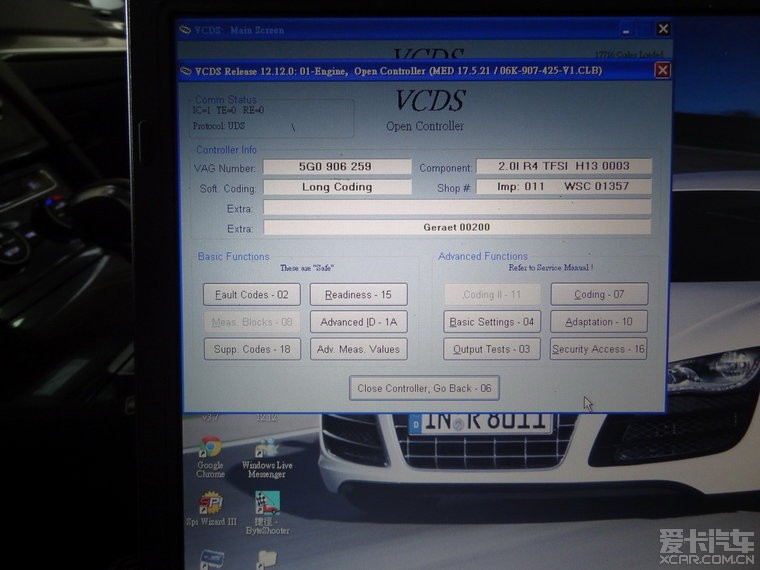Screen dimensions: 760x570
Task: Click the Controller Info group label
Action: pyautogui.click(x=226, y=150)
